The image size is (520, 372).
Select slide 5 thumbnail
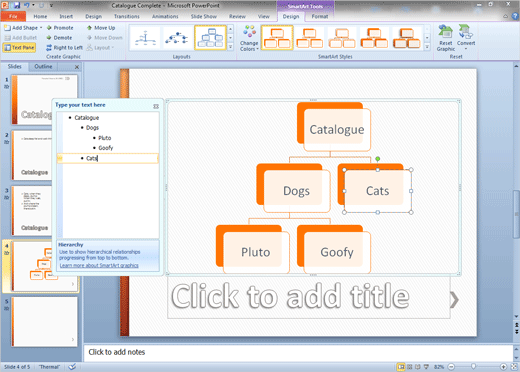45,322
